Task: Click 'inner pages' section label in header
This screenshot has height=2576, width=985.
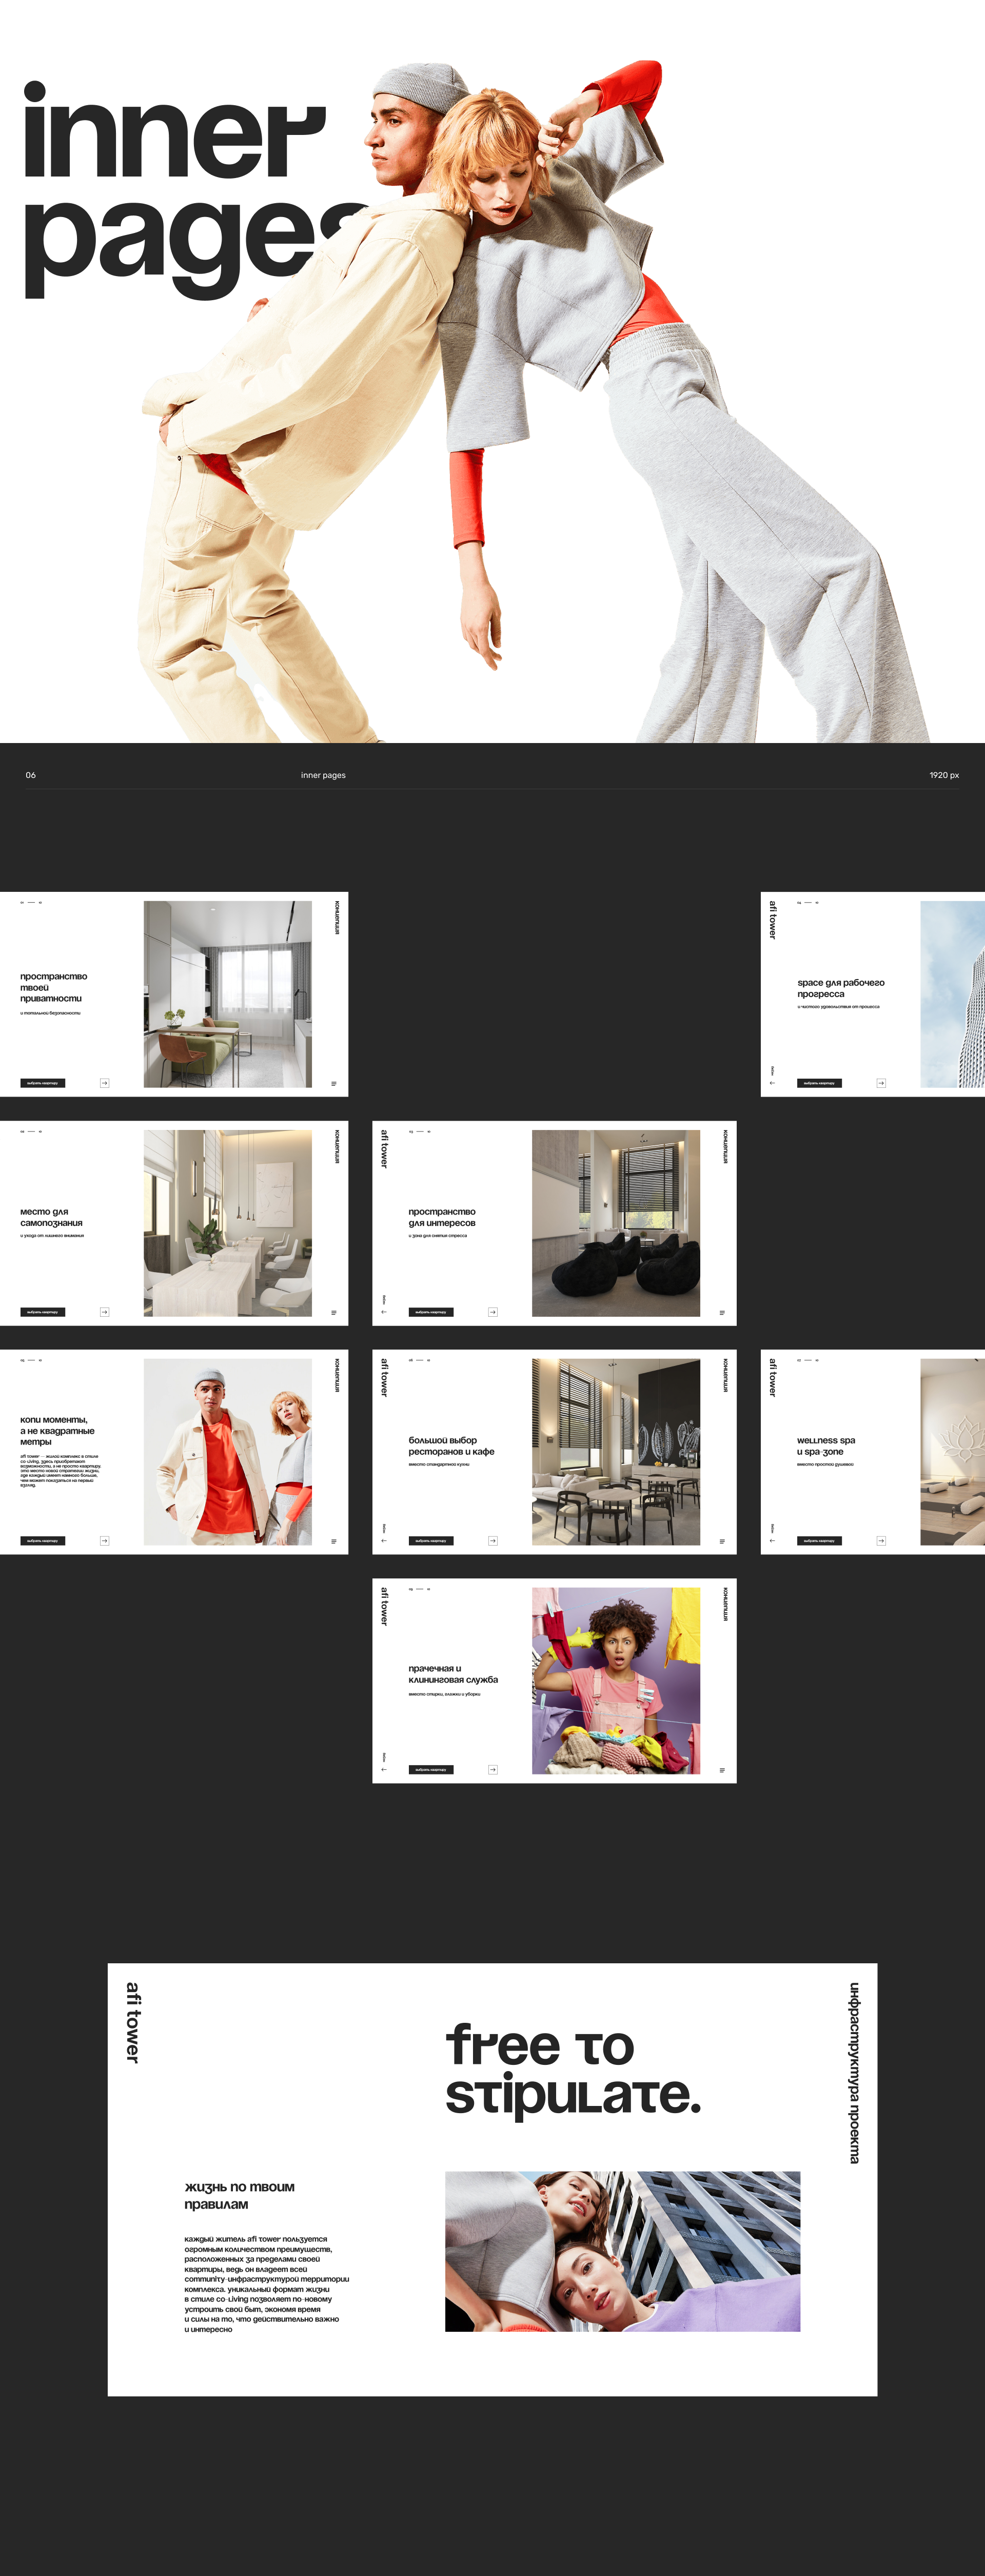Action: pyautogui.click(x=323, y=775)
